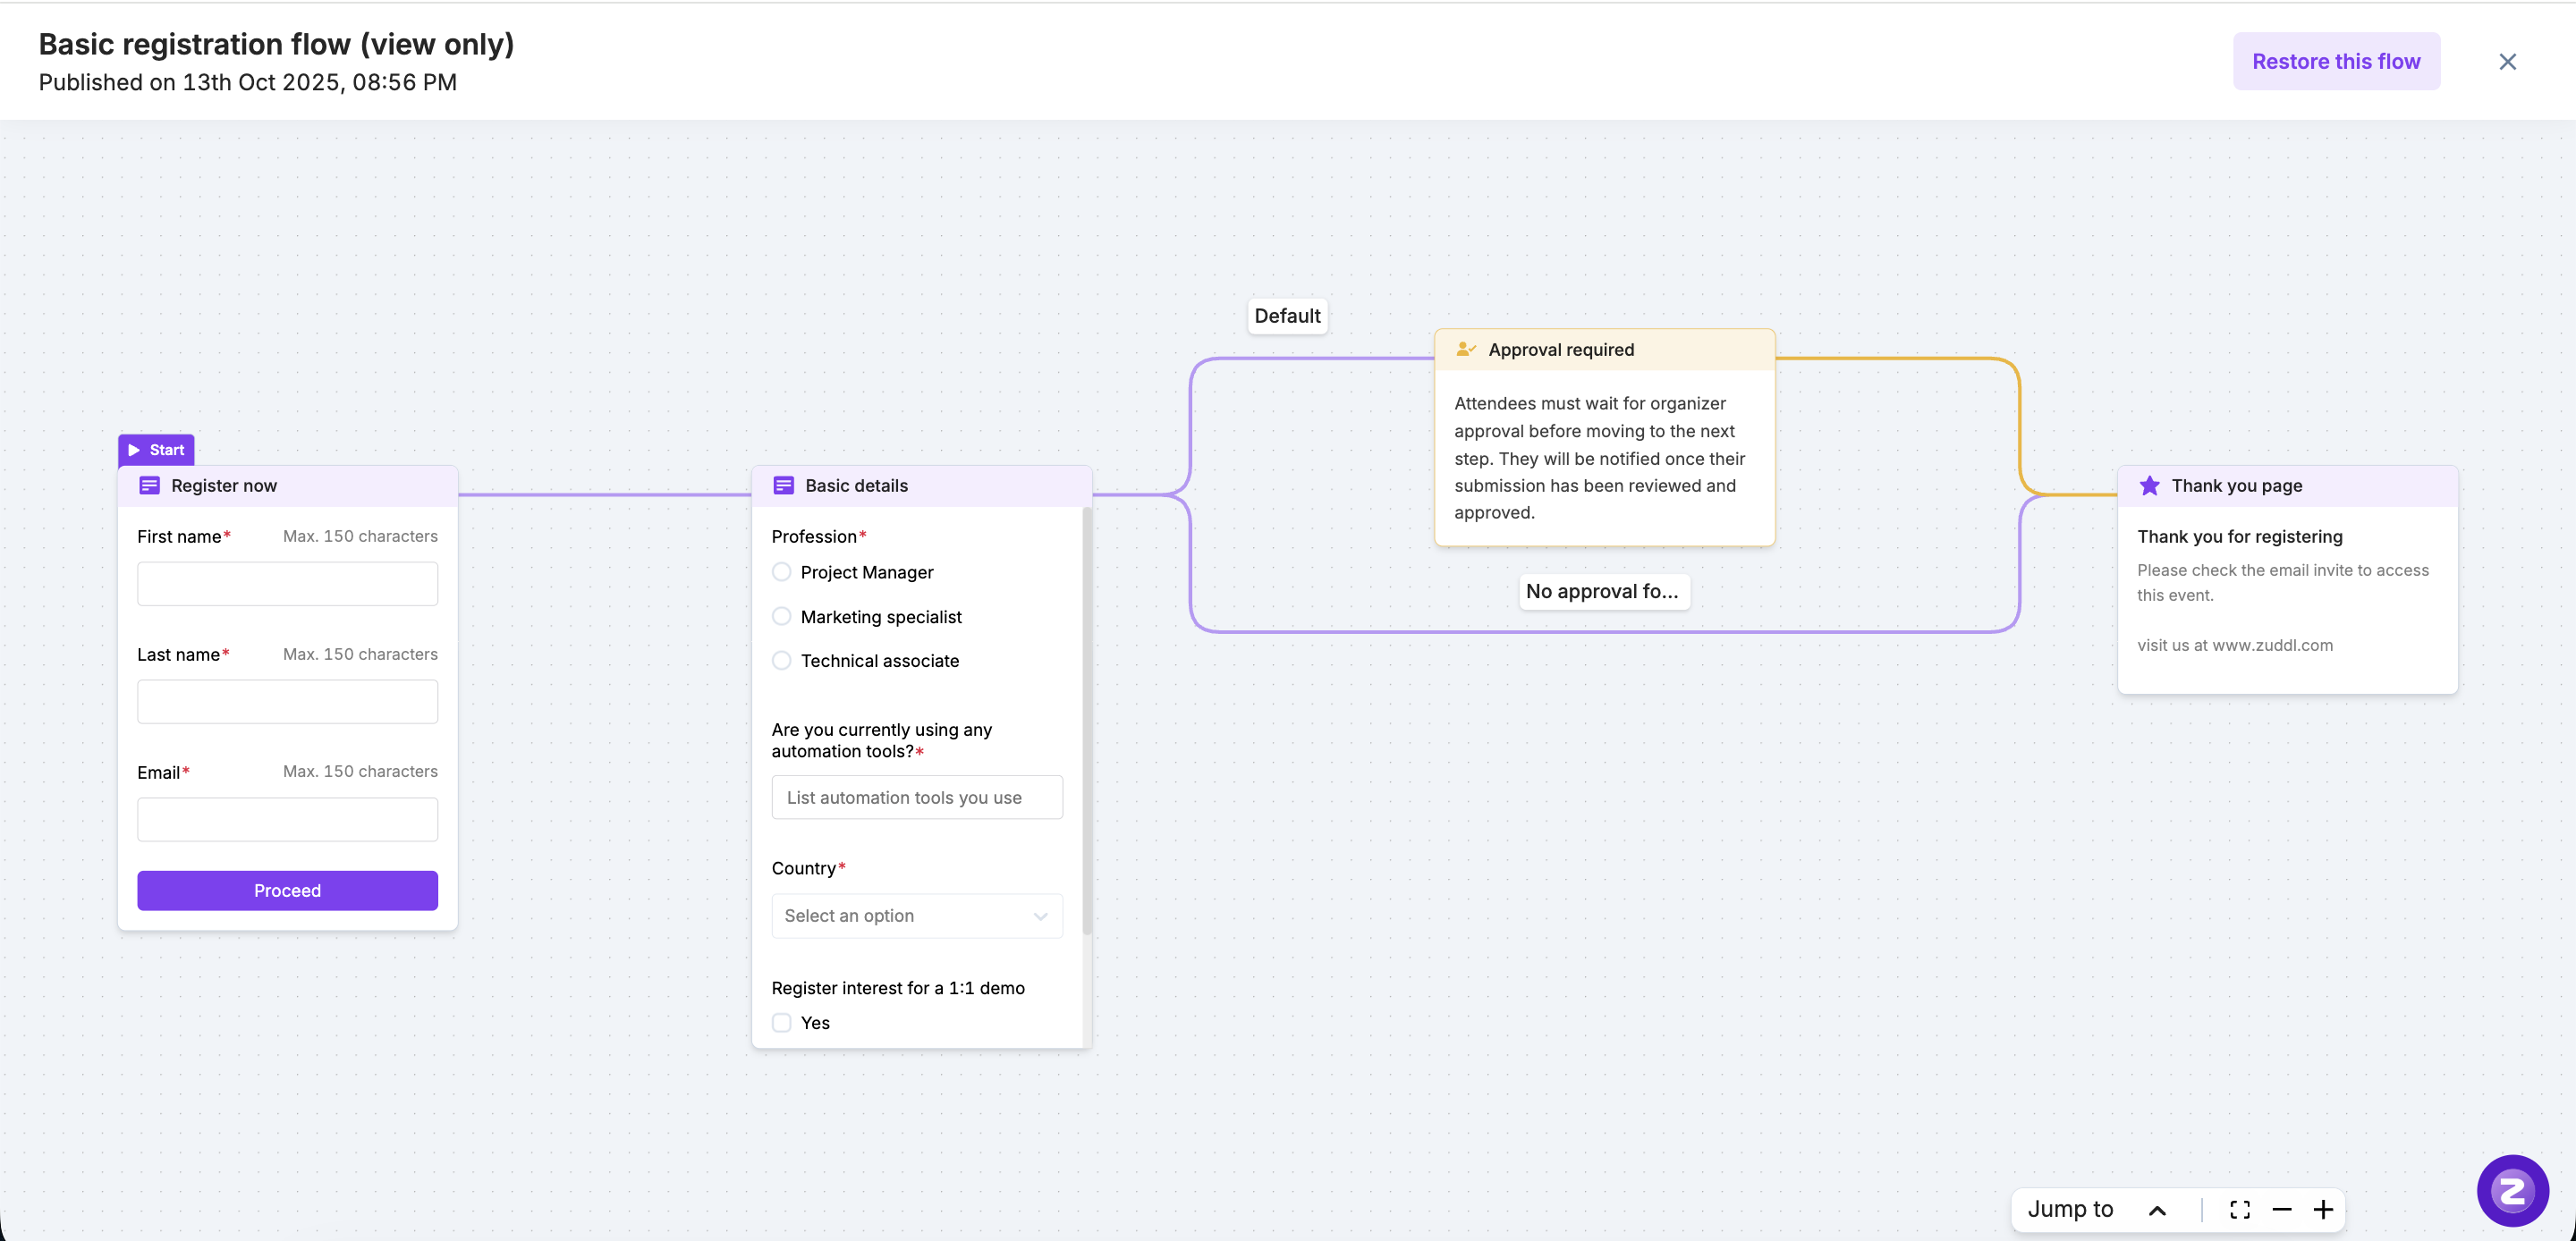Screen dimensions: 2576x1241
Task: Click the Thank you page star icon
Action: click(2149, 486)
